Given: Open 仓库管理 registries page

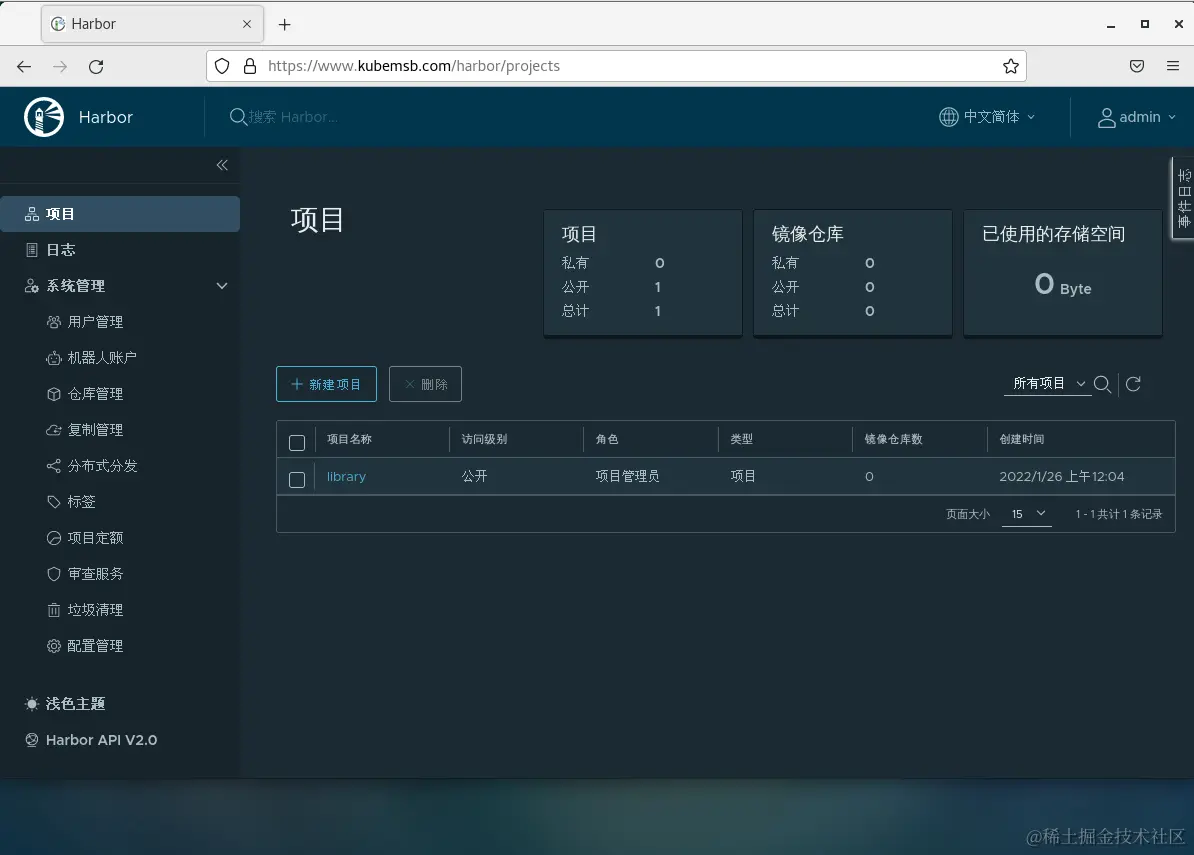Looking at the screenshot, I should 95,394.
